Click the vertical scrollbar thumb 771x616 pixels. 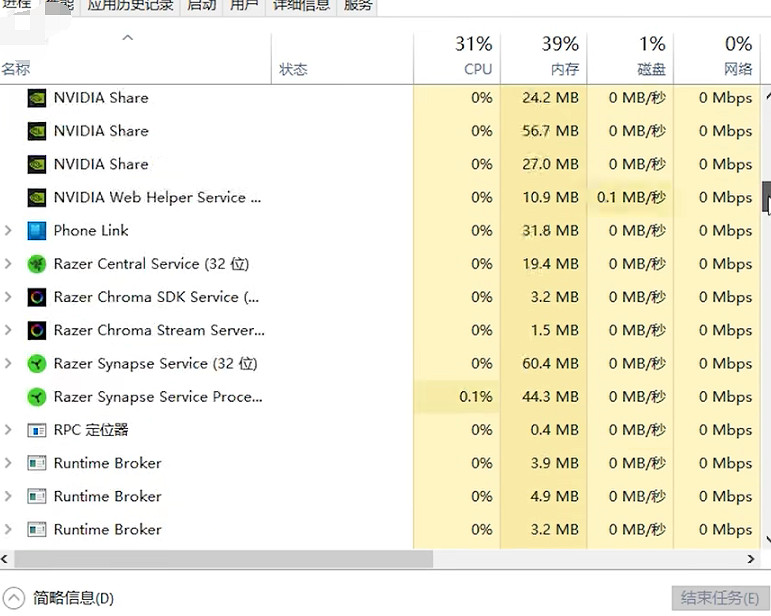(766, 197)
